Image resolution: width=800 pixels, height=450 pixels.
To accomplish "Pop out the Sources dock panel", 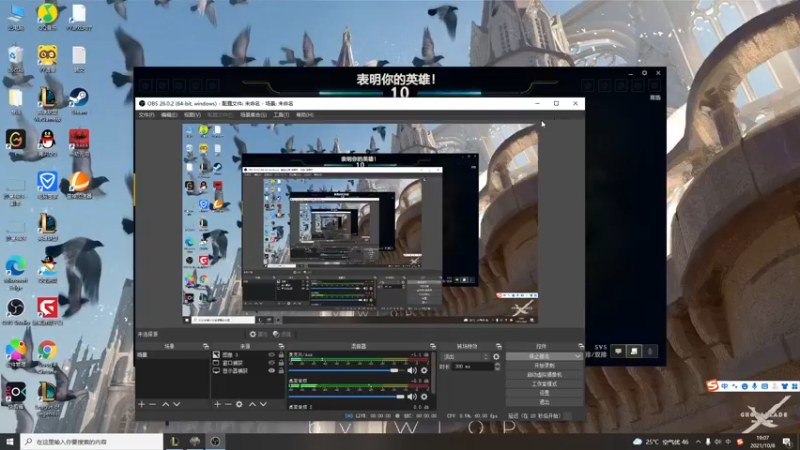I will pyautogui.click(x=281, y=346).
